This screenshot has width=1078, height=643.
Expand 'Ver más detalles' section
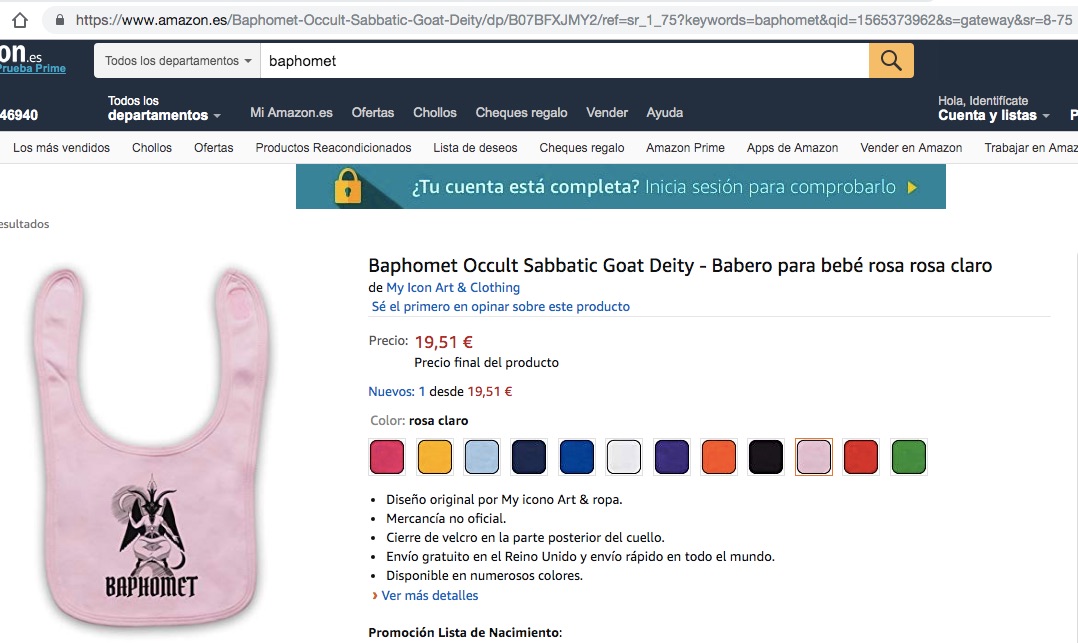point(430,595)
